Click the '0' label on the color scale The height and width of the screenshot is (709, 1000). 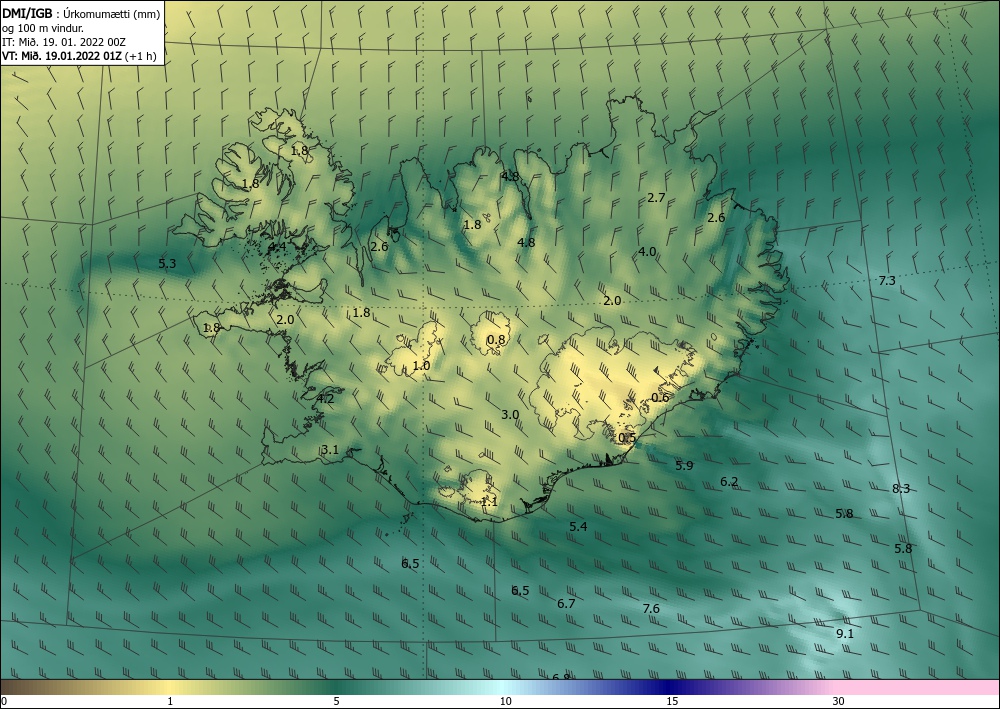click(x=4, y=702)
